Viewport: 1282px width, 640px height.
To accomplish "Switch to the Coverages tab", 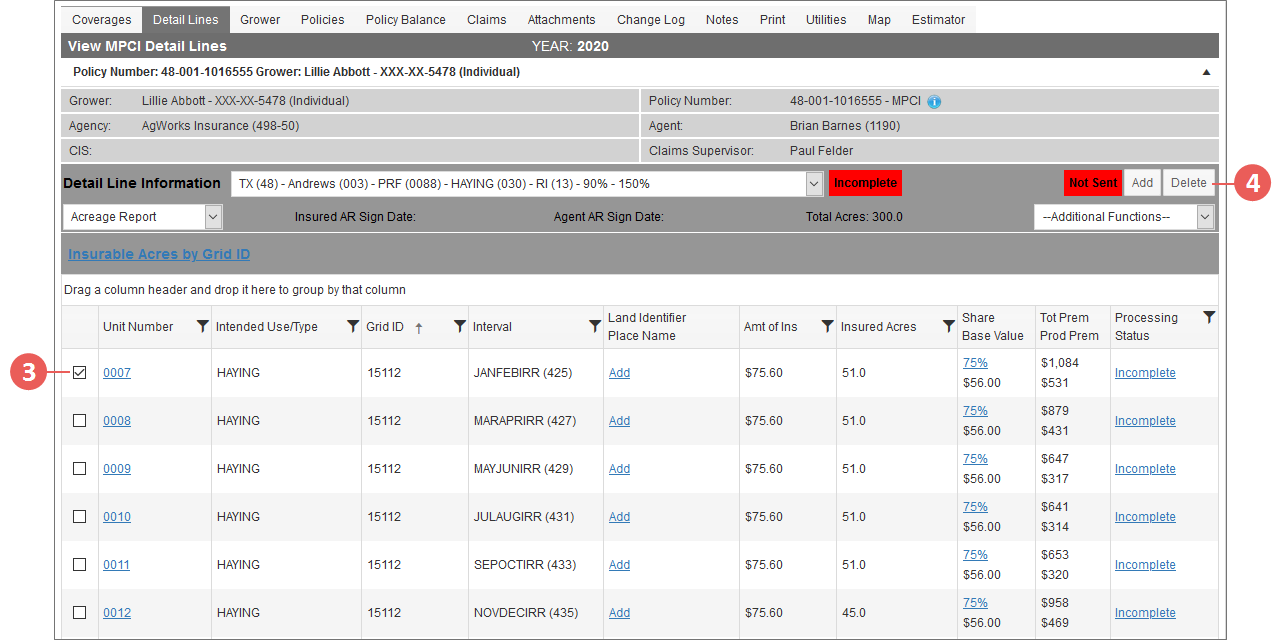I will click(101, 20).
